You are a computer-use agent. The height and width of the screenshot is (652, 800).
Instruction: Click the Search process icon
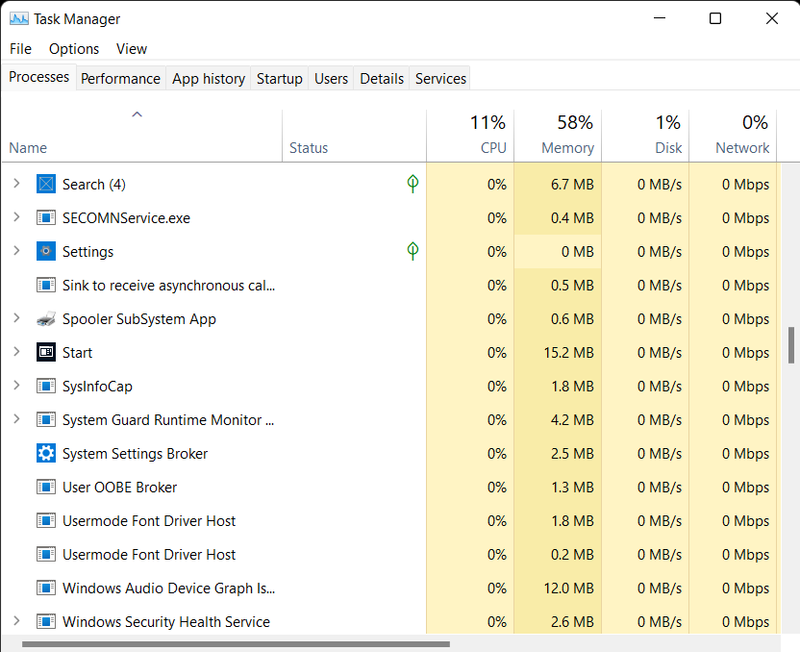click(x=46, y=184)
